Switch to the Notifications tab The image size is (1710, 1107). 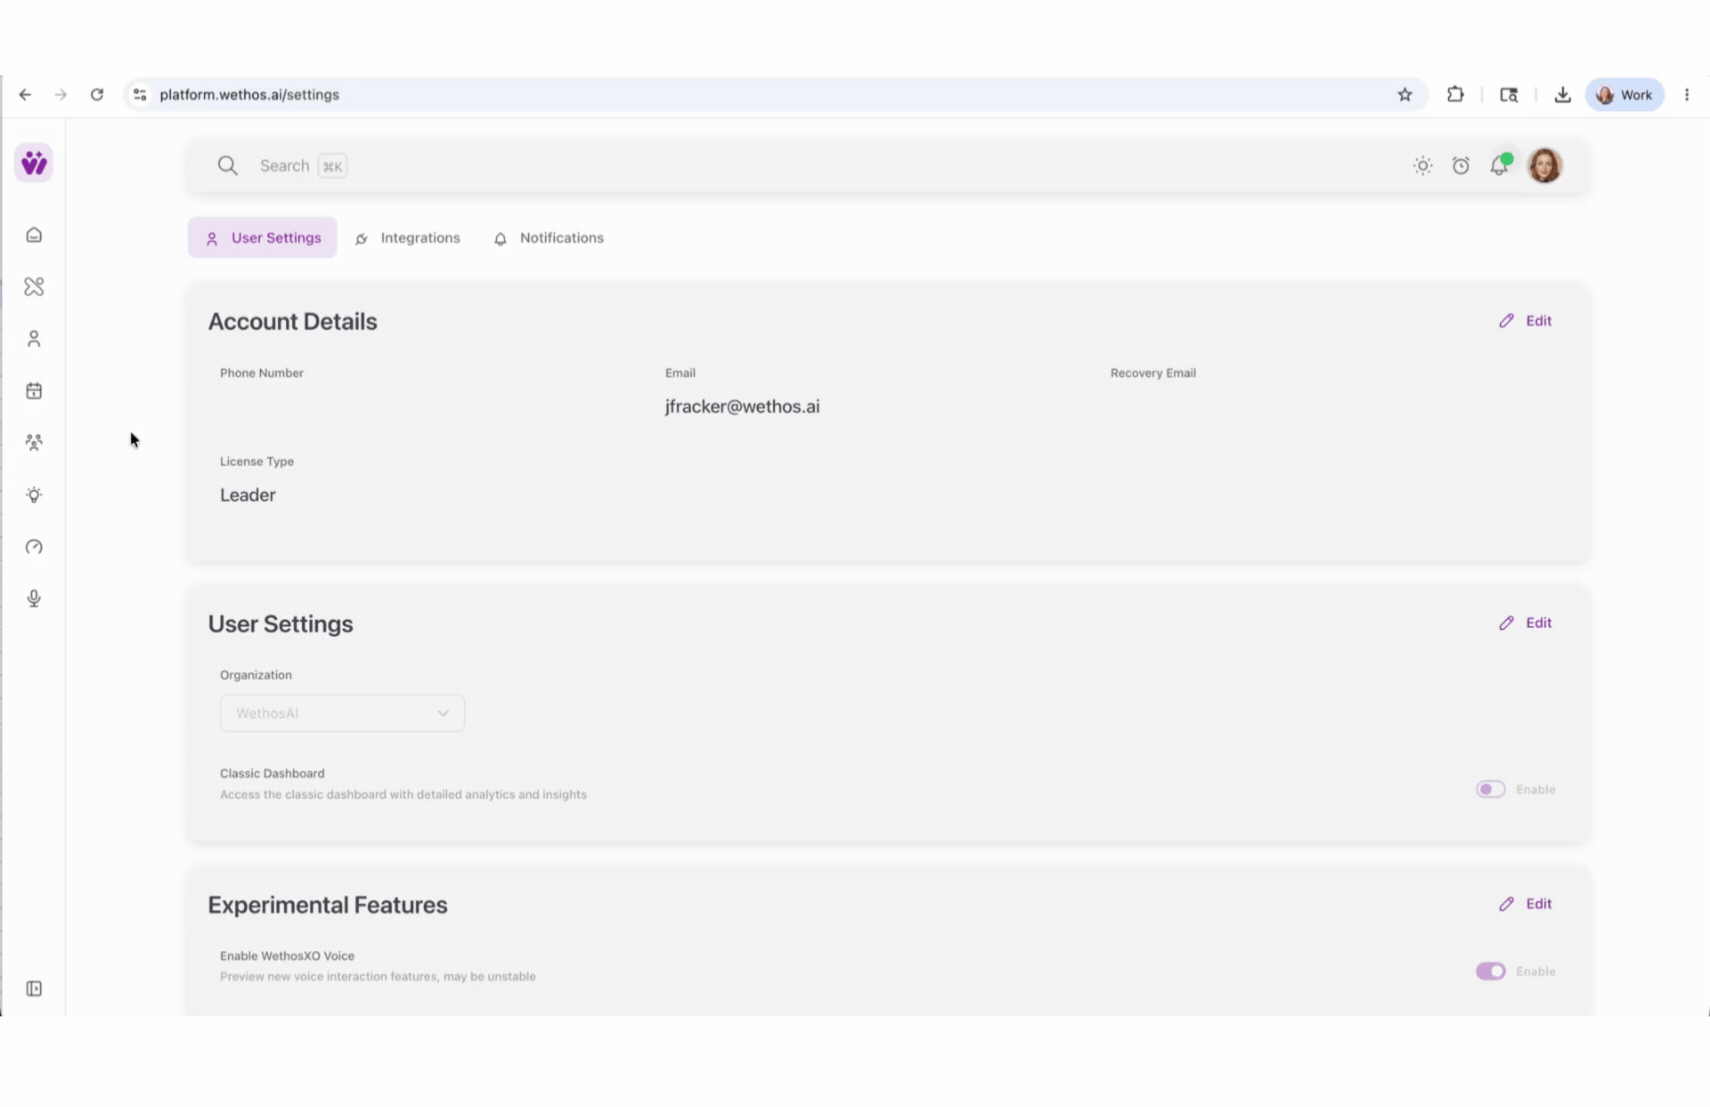click(x=549, y=238)
